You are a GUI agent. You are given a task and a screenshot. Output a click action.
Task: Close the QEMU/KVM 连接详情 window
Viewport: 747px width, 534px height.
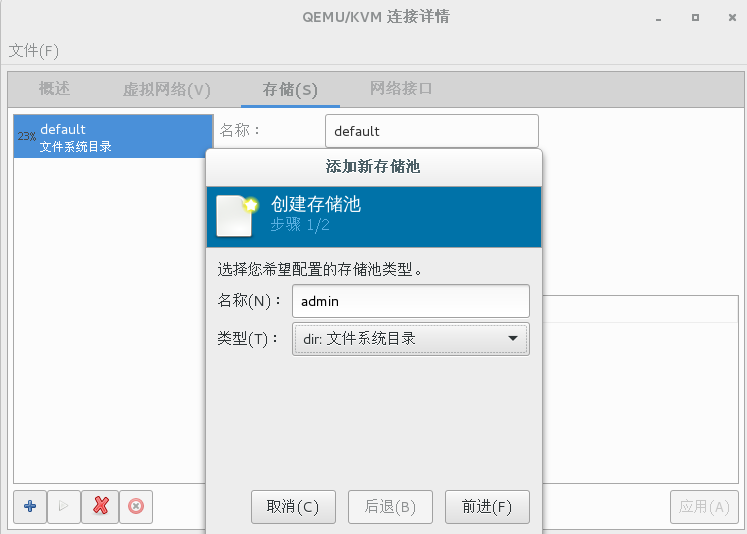pos(732,18)
